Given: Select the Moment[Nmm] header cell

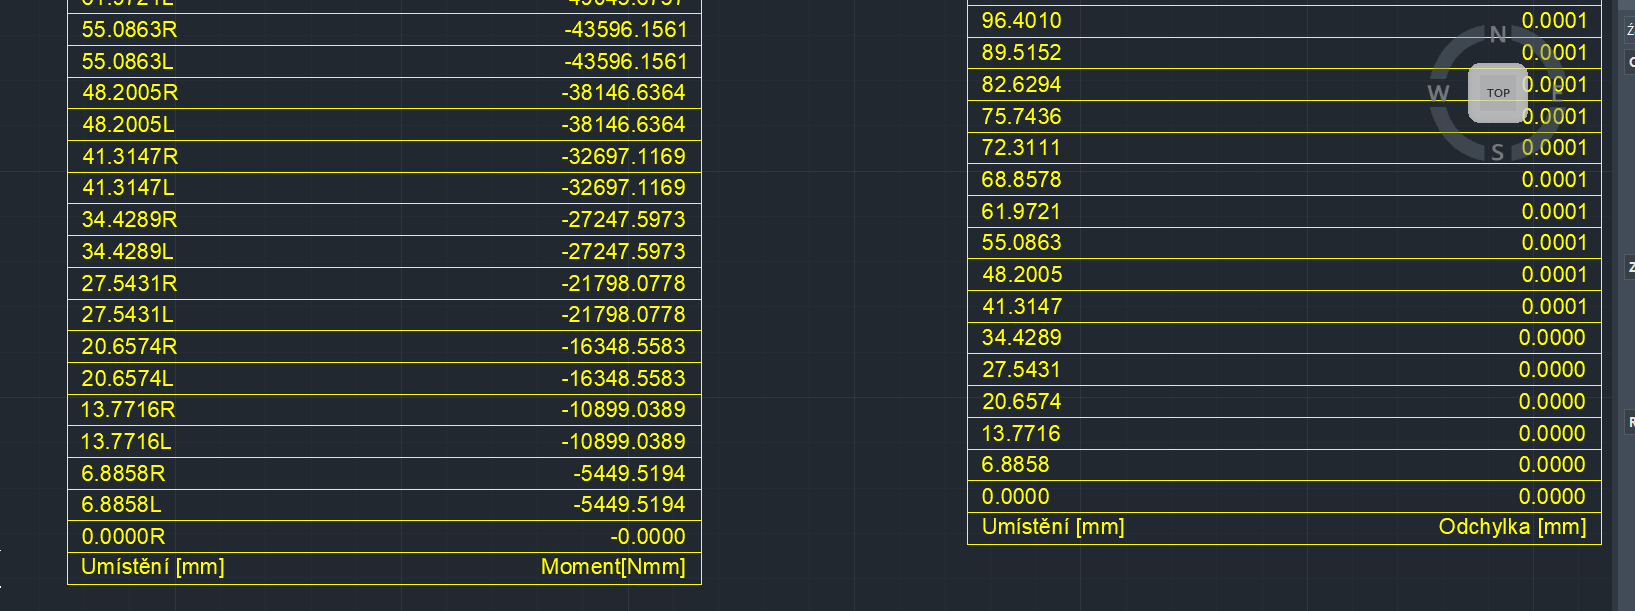Looking at the screenshot, I should point(613,567).
